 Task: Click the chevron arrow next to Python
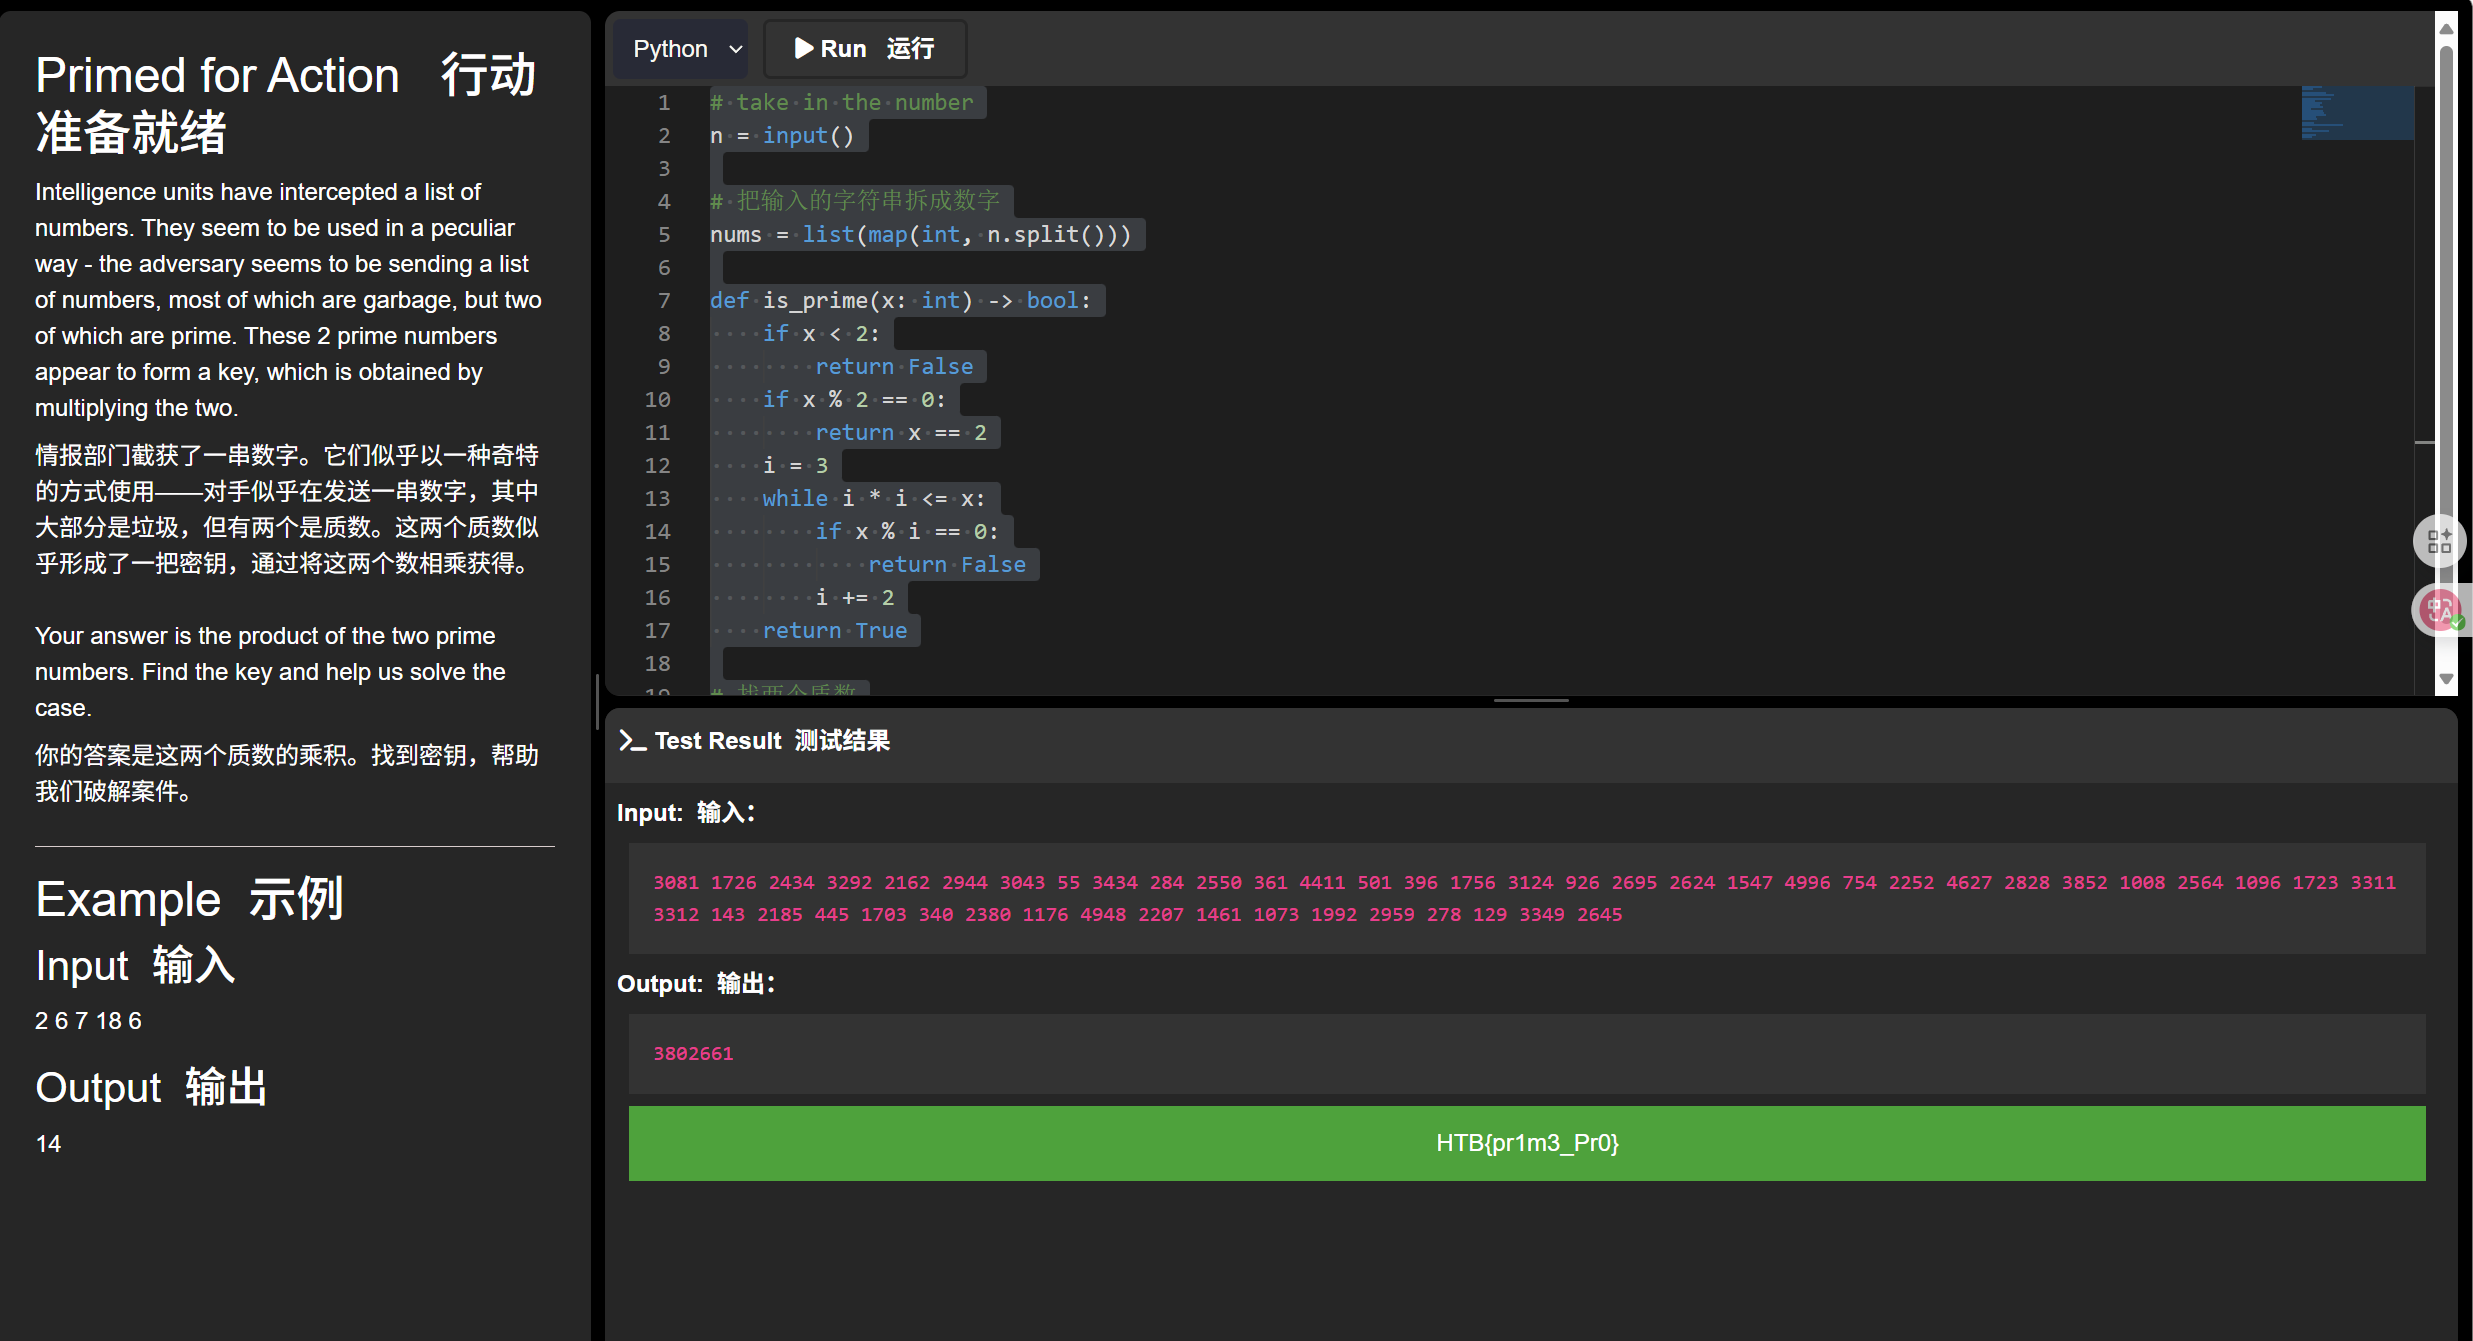point(736,49)
